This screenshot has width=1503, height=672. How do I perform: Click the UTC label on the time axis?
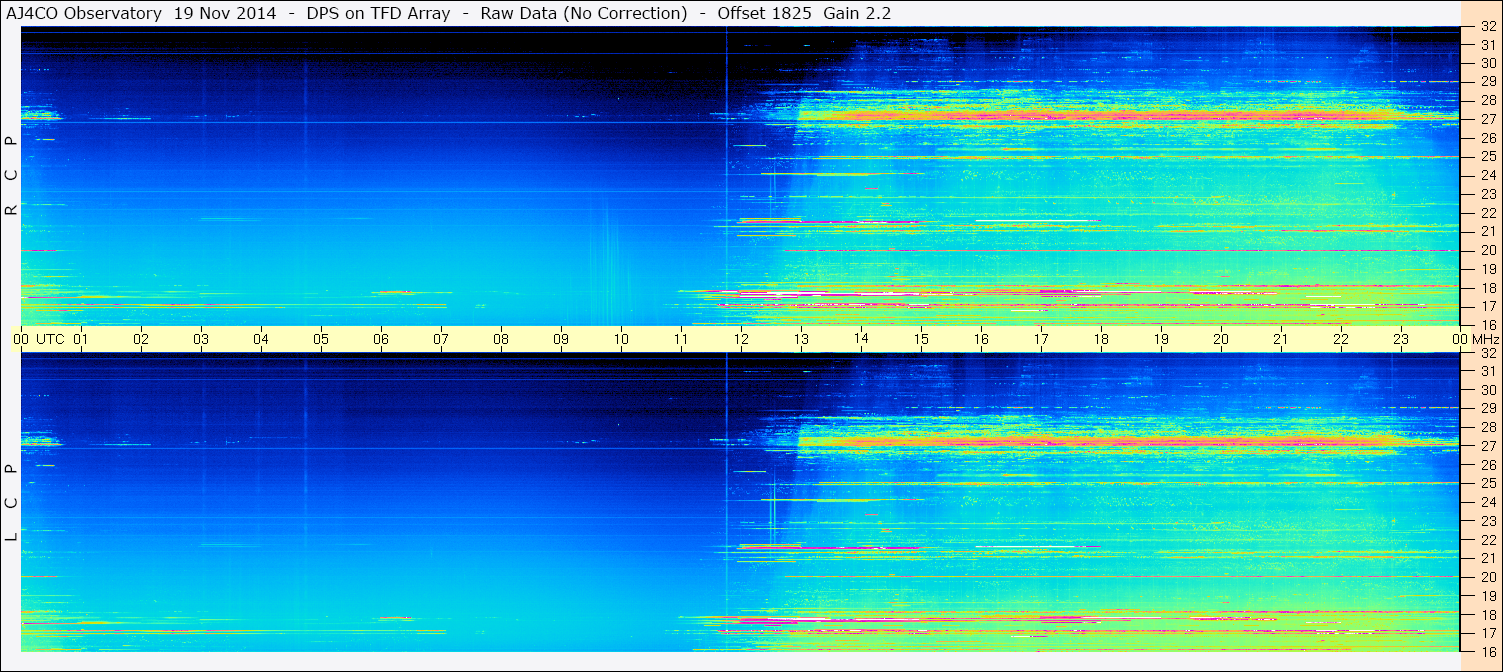pyautogui.click(x=50, y=339)
